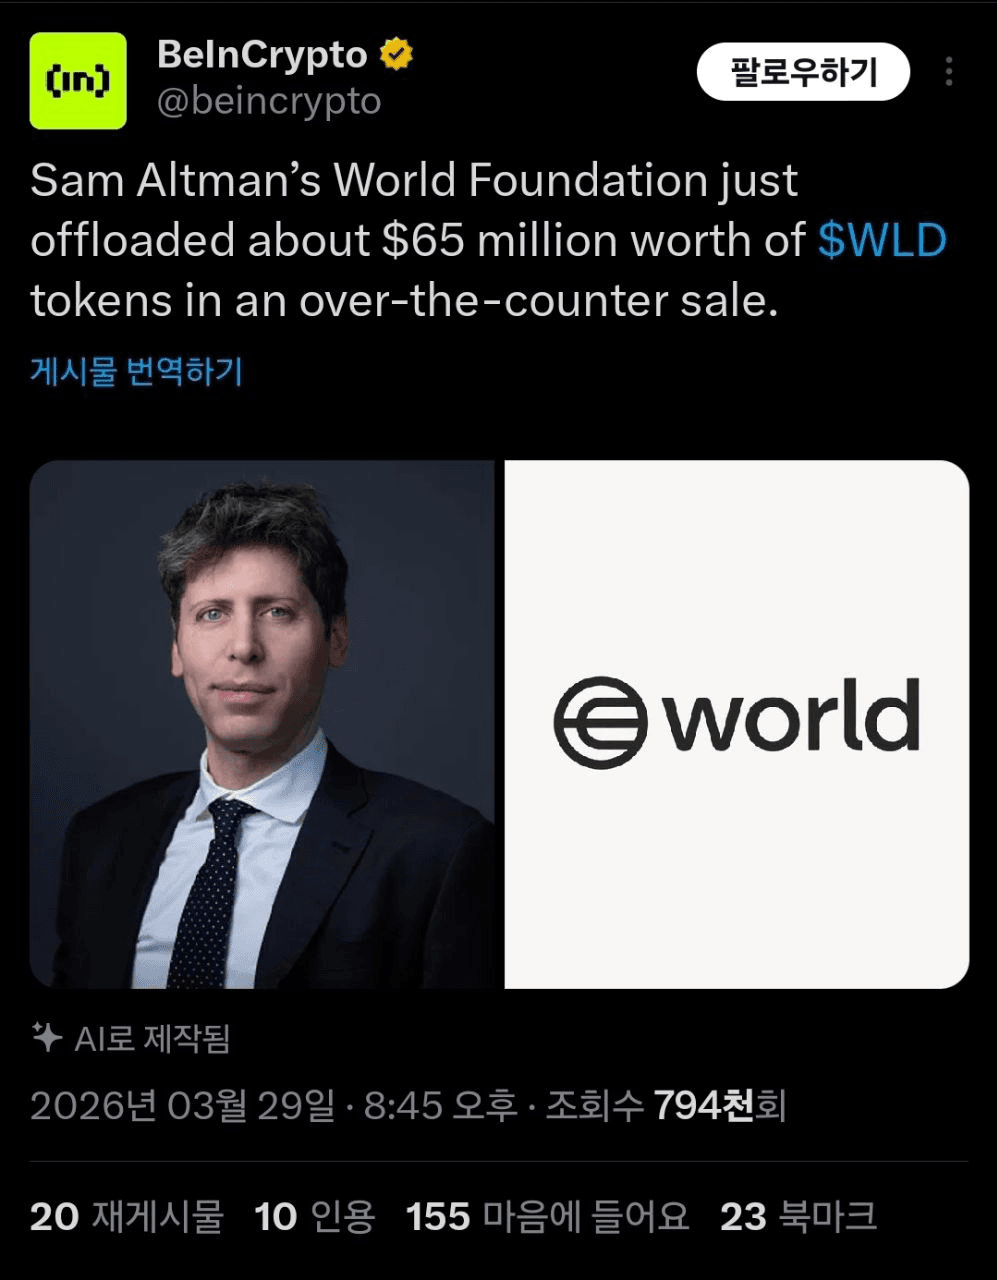Show the 155 마음에 들어요 likes list

click(x=548, y=1216)
